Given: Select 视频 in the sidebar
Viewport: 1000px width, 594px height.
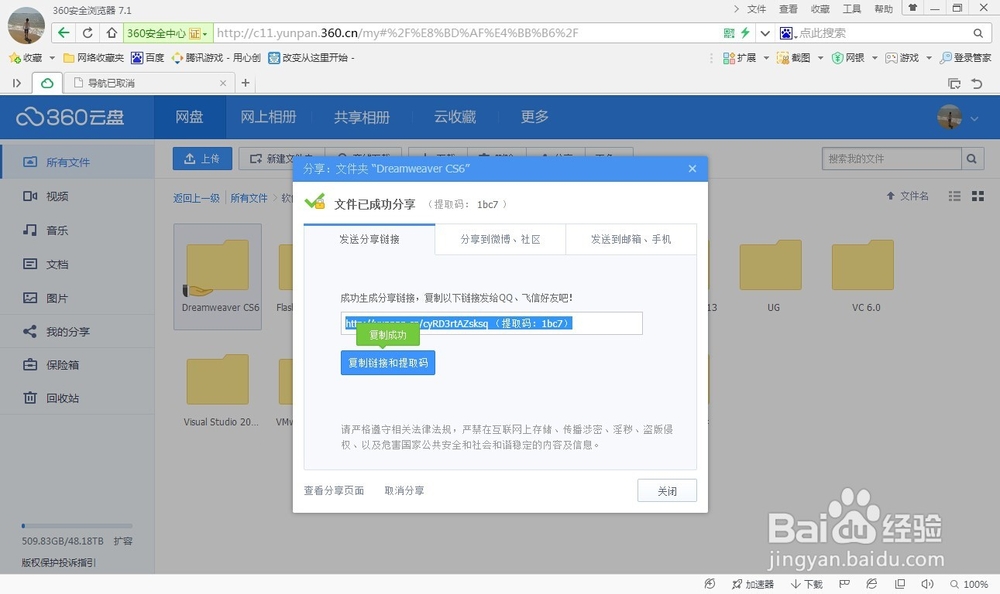Looking at the screenshot, I should coord(78,196).
